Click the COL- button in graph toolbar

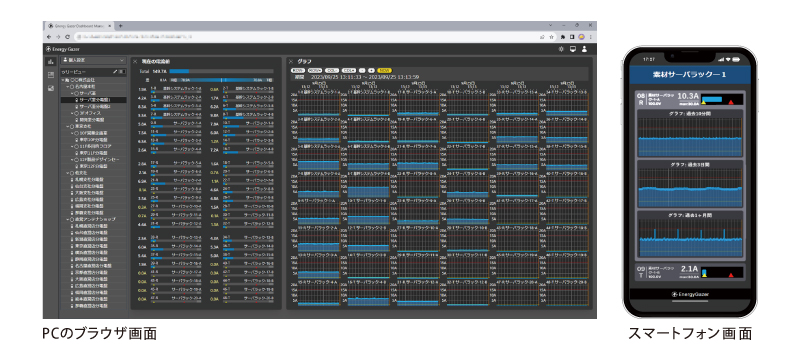[332, 70]
